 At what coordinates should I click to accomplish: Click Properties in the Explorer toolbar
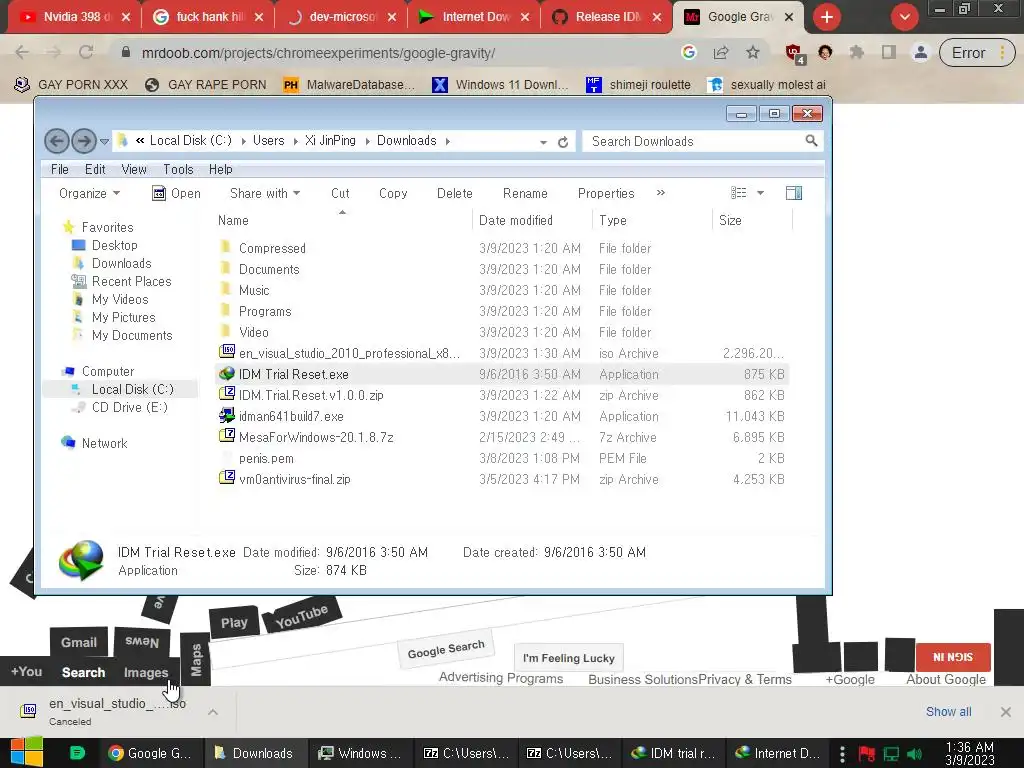click(x=606, y=193)
